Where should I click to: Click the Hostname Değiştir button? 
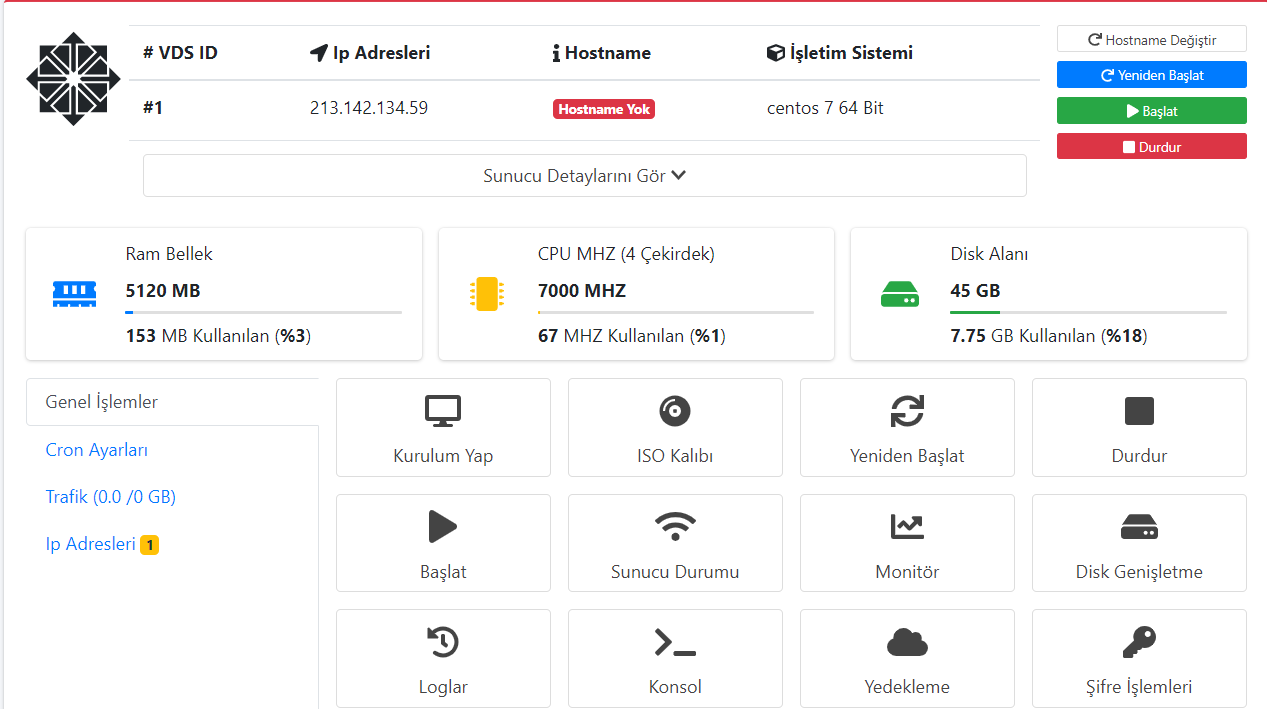tap(1151, 39)
